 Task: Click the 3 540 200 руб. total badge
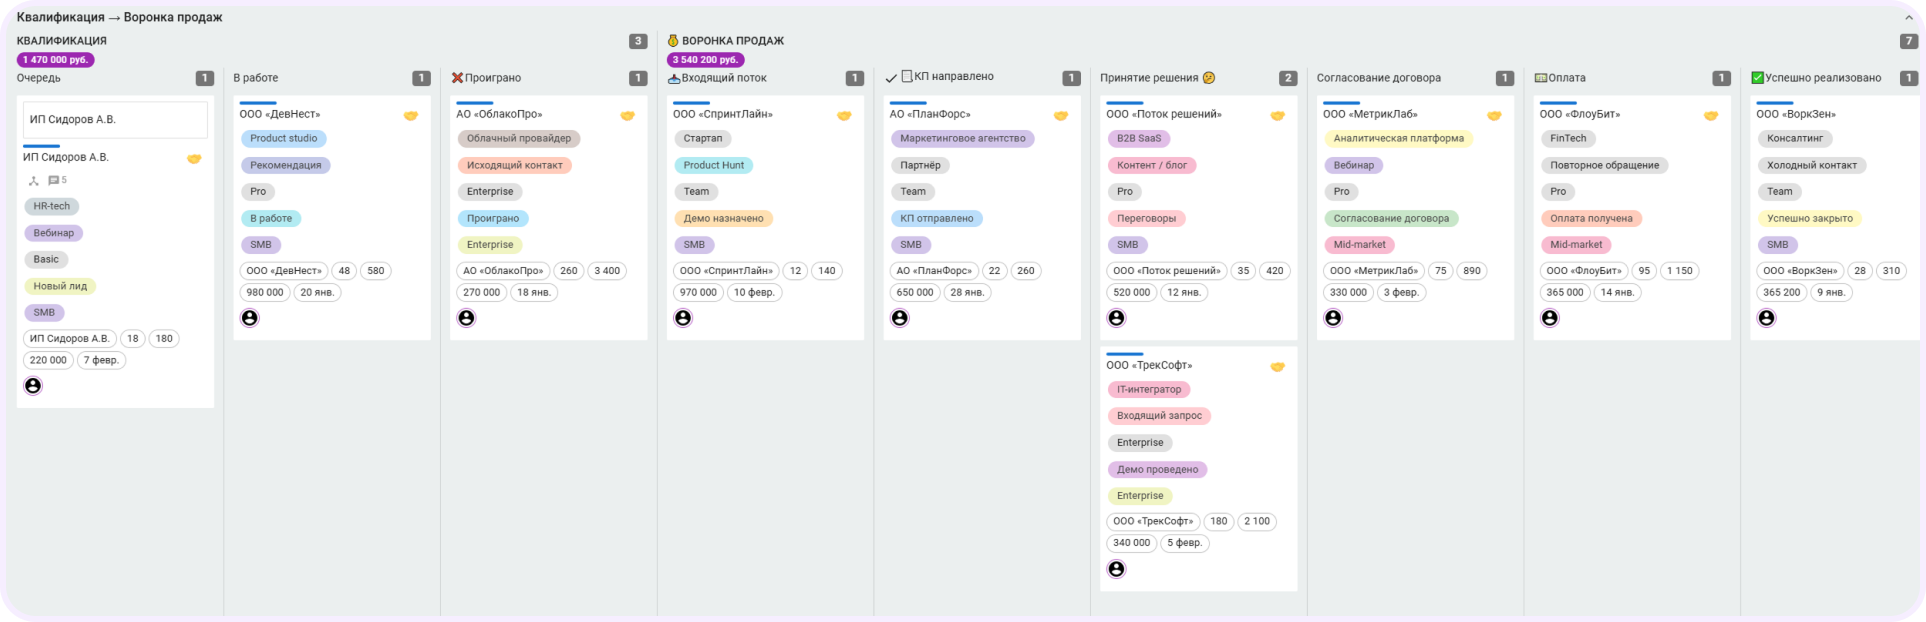click(x=705, y=60)
